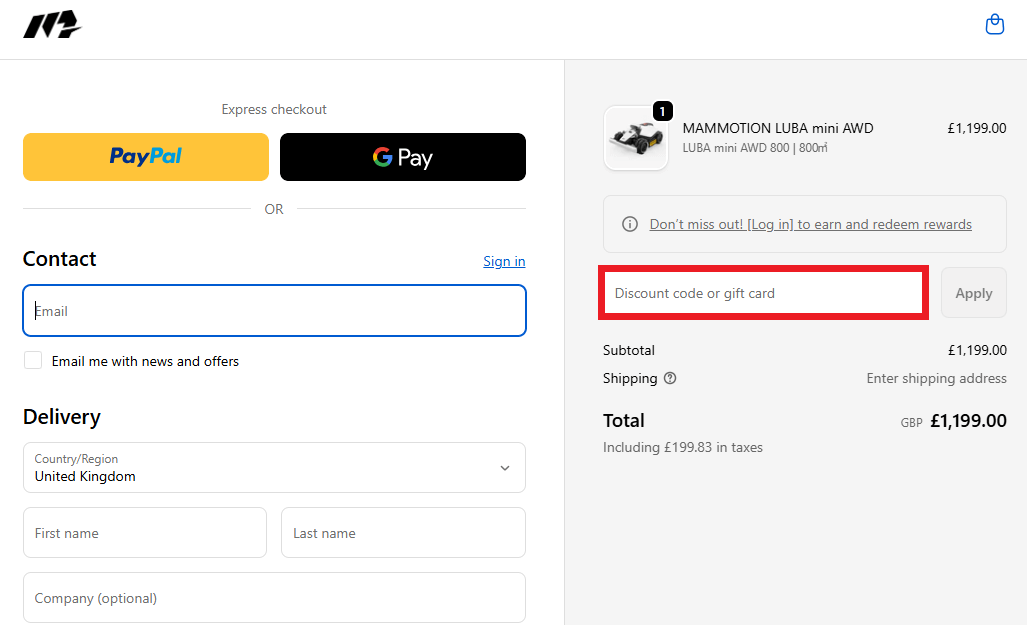Focus the Email input field
This screenshot has height=625, width=1027.
click(x=274, y=311)
